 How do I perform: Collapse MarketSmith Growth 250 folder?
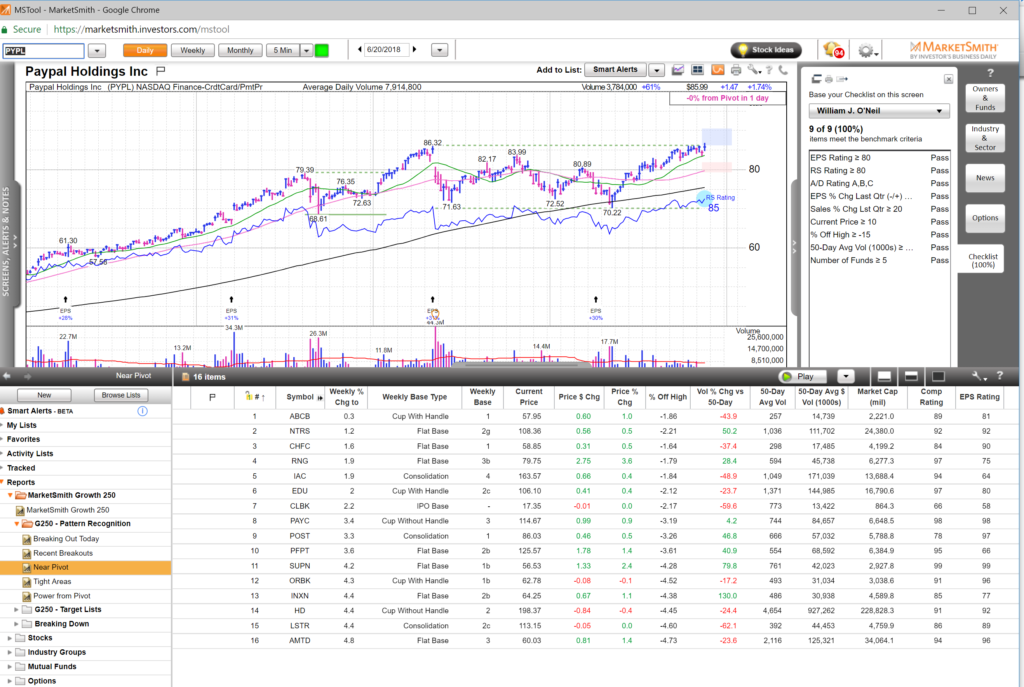(x=10, y=495)
